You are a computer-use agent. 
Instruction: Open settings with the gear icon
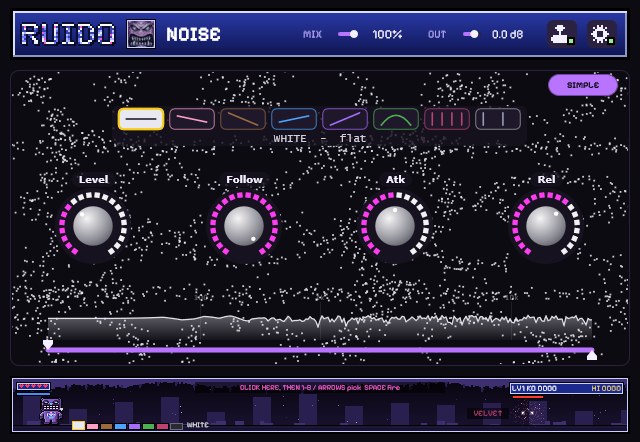(x=602, y=34)
